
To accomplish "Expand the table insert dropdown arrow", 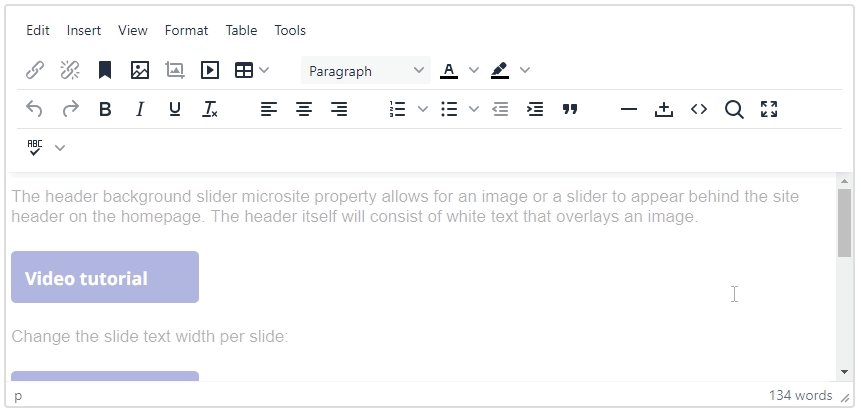I will (264, 70).
